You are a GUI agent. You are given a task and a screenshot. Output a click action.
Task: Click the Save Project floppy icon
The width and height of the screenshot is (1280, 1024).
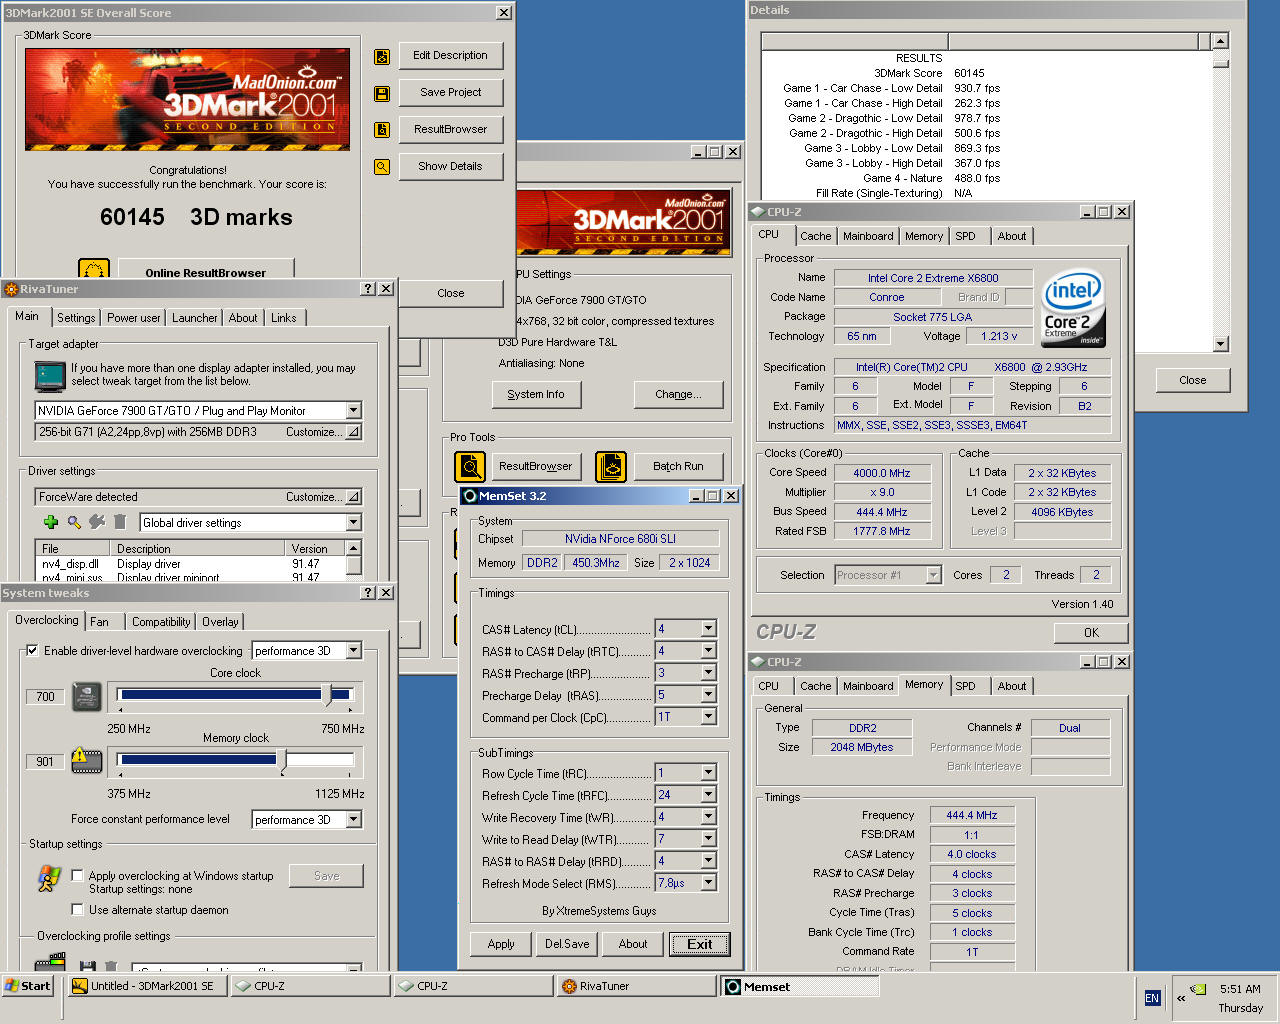click(x=382, y=94)
